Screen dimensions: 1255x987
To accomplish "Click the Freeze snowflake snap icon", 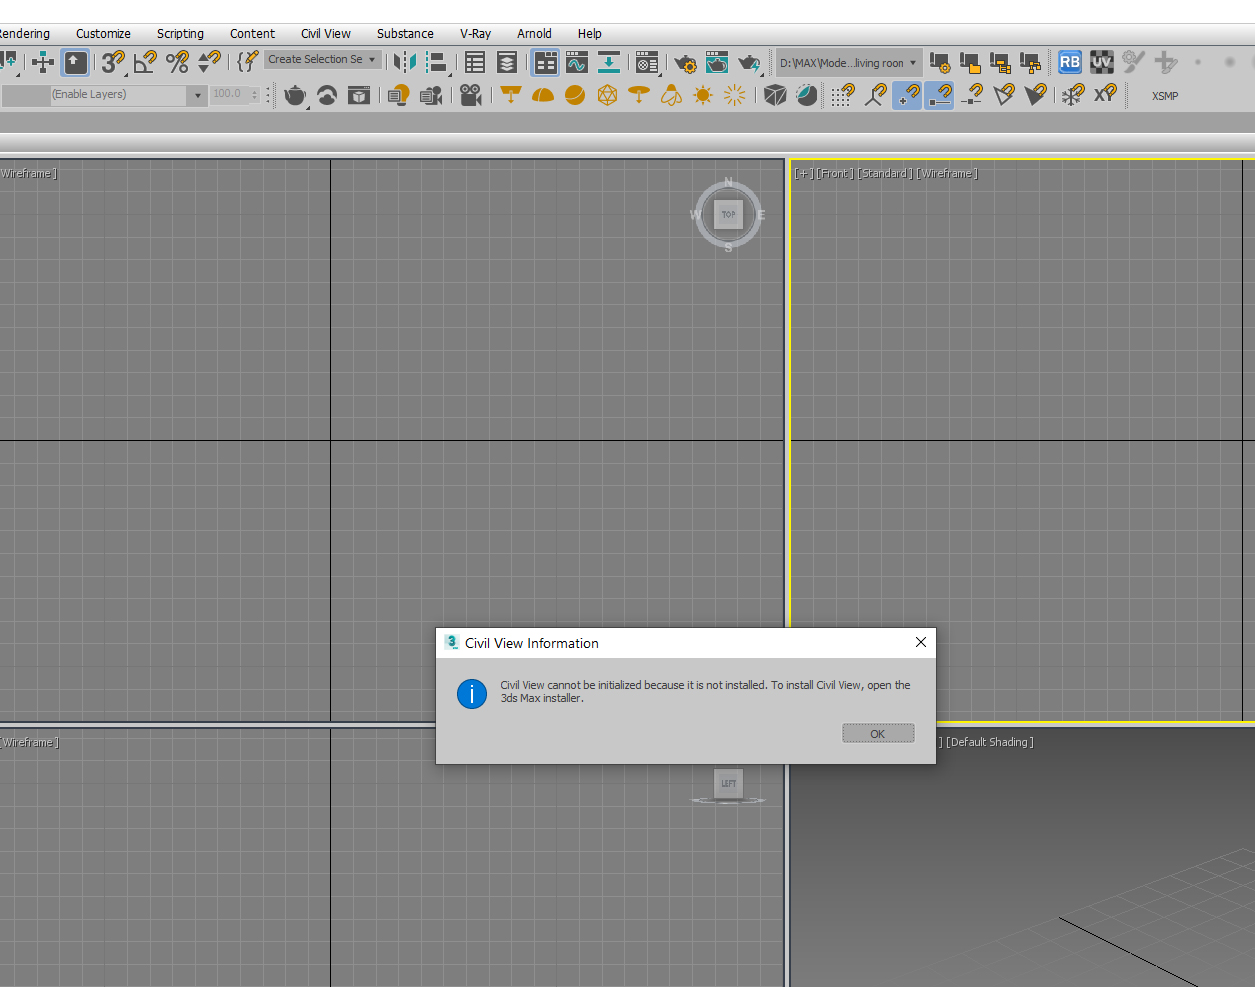I will point(1072,95).
